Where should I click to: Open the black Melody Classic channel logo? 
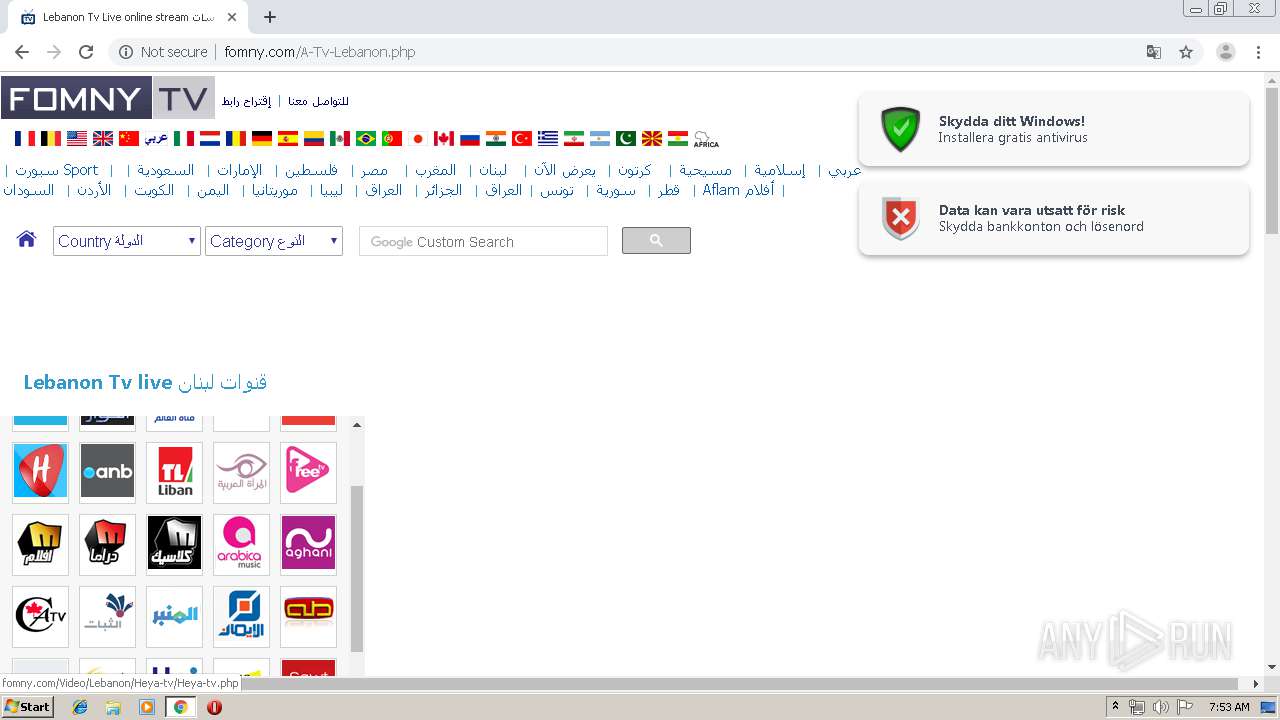click(175, 543)
